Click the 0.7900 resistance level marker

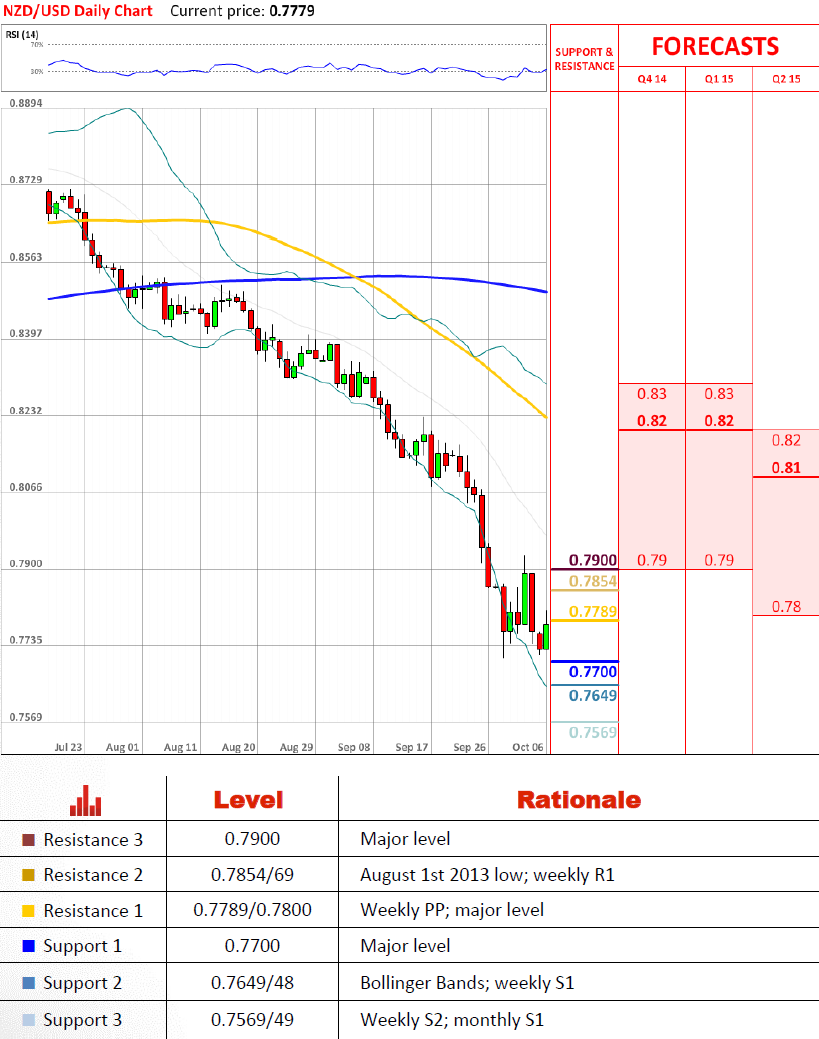click(x=592, y=560)
